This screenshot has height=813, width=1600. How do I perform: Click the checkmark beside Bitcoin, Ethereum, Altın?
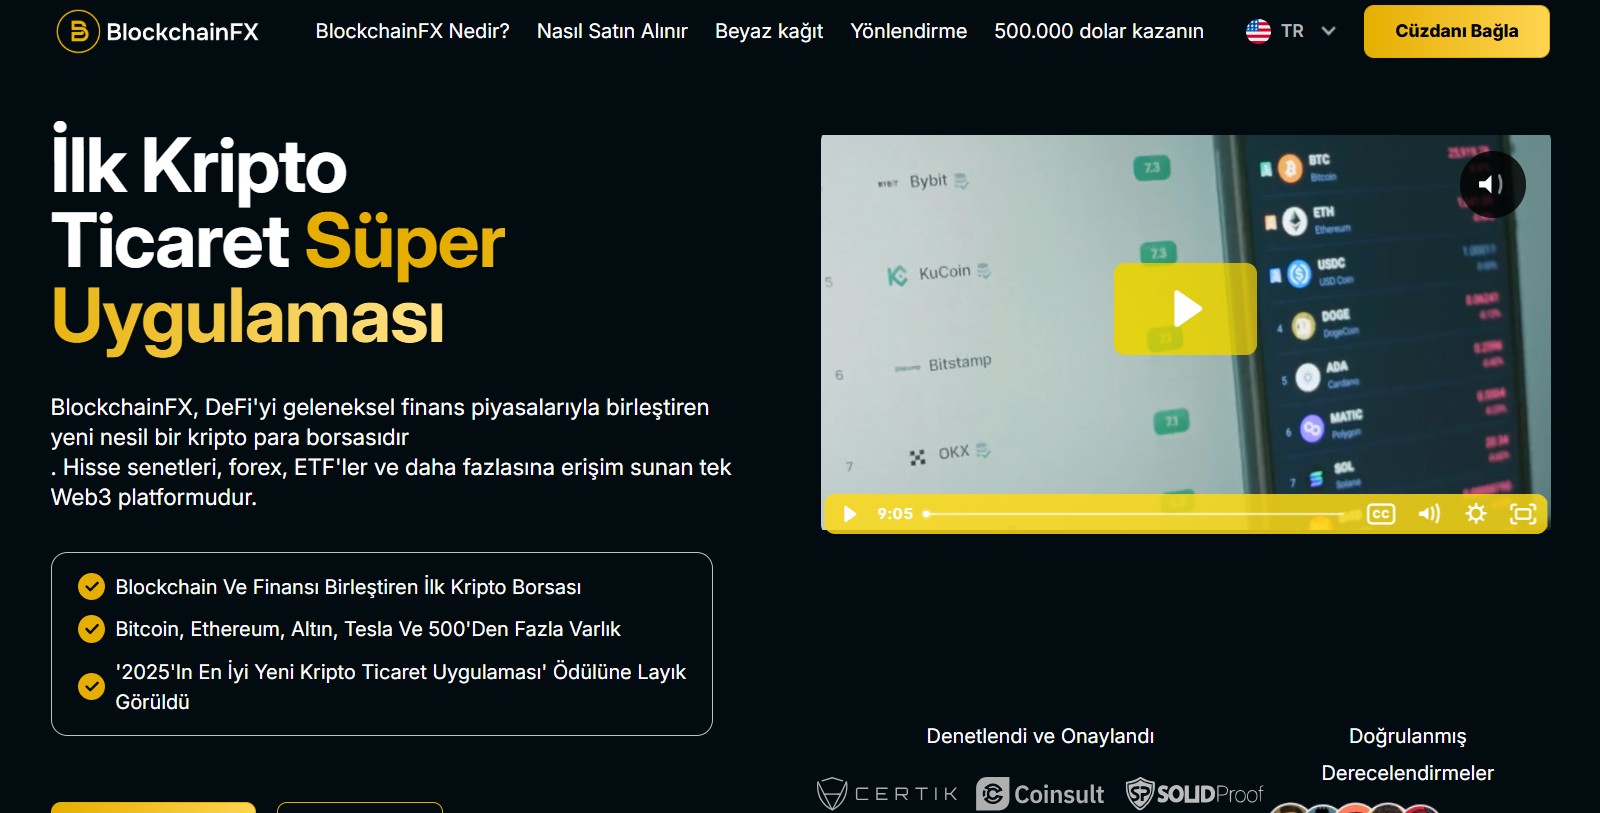pyautogui.click(x=91, y=629)
